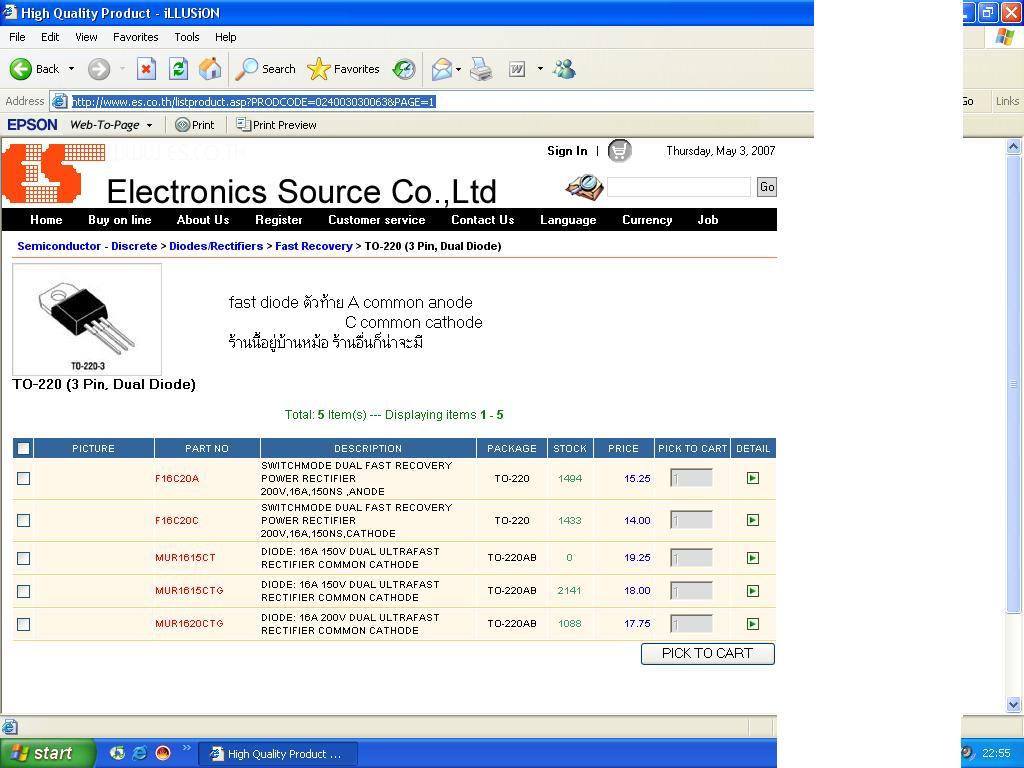
Task: Expand hidden quick launch icons chevron
Action: (186, 748)
